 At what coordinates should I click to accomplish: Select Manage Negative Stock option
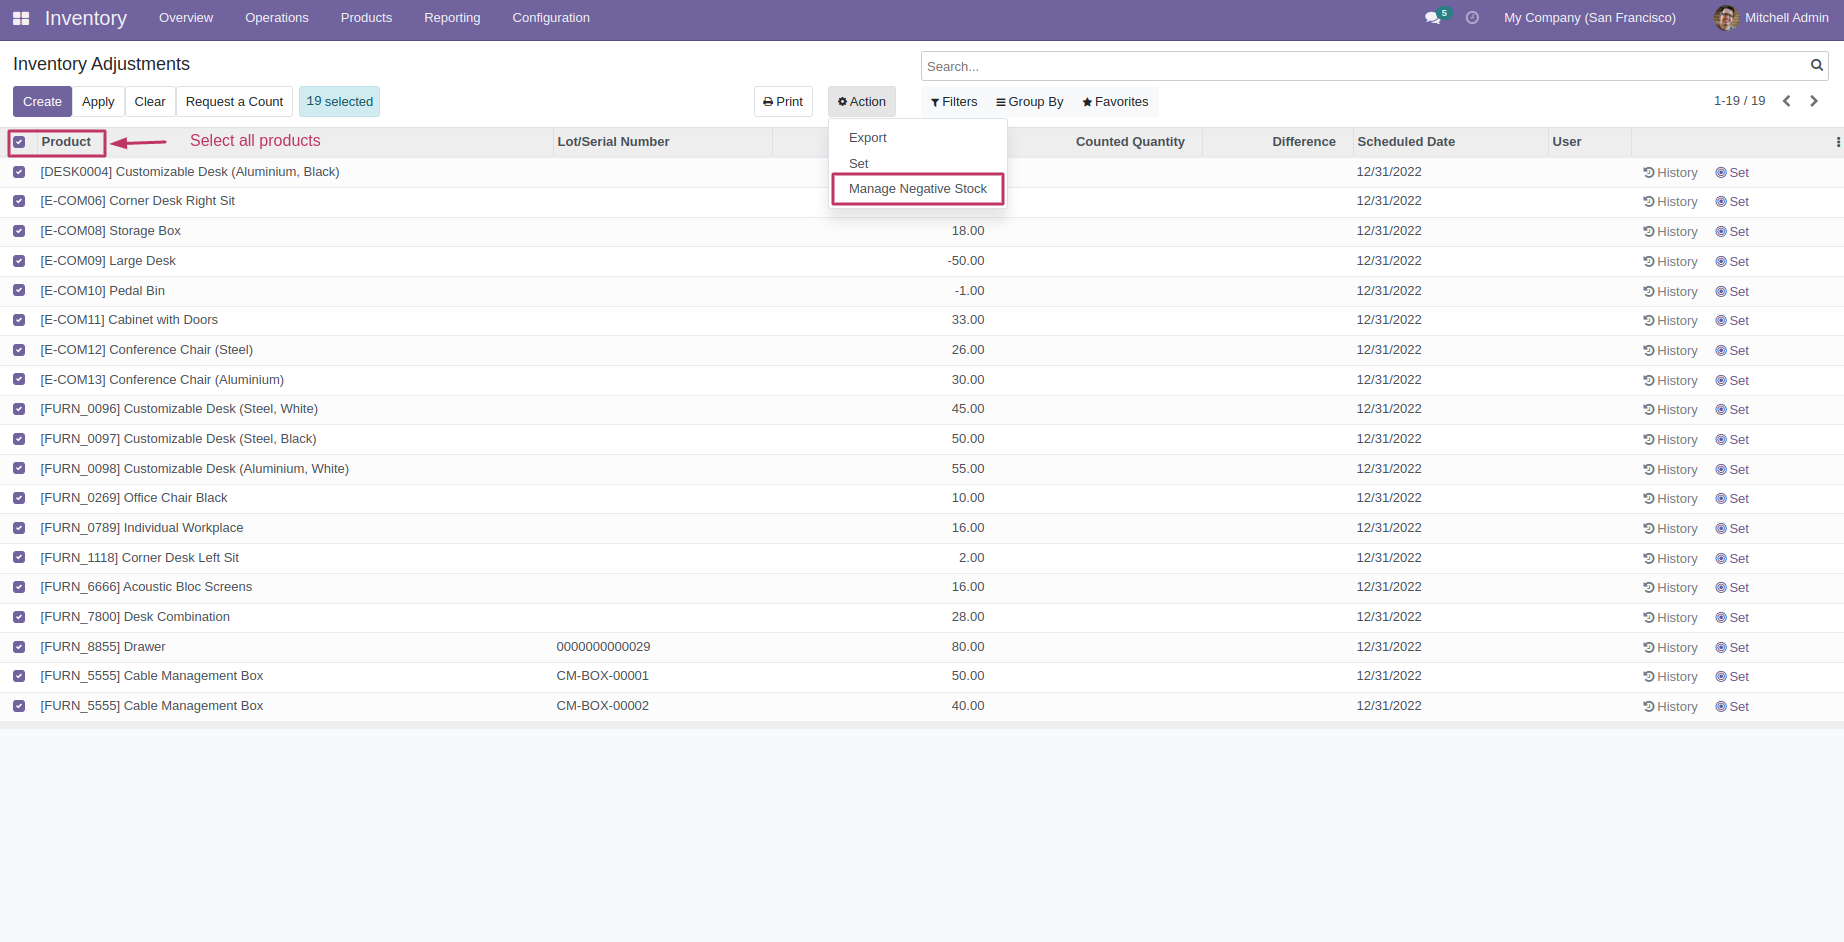pyautogui.click(x=918, y=189)
